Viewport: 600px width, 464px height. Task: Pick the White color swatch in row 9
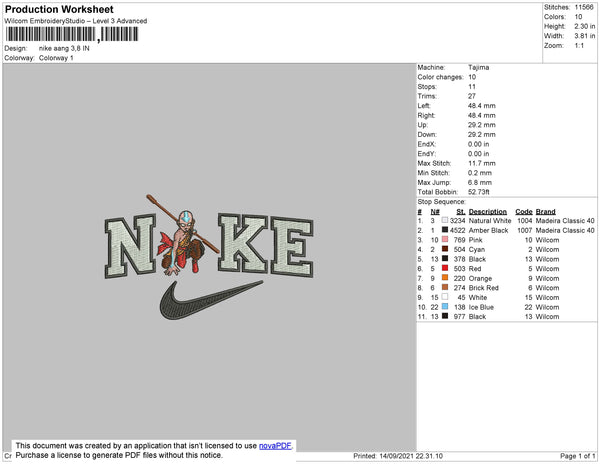445,297
